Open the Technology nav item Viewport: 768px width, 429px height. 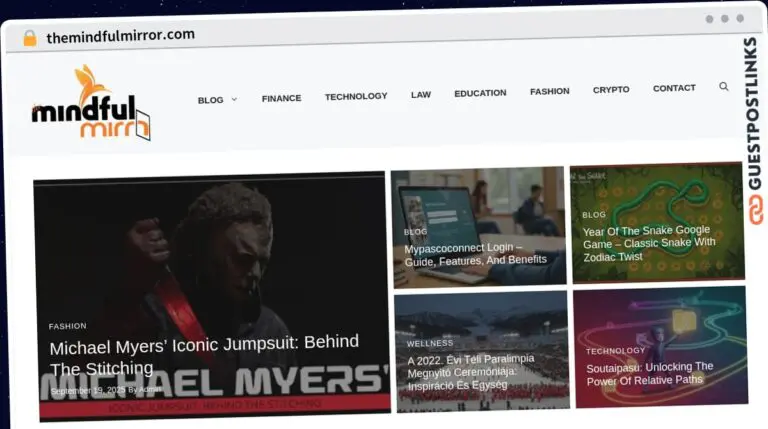point(356,96)
